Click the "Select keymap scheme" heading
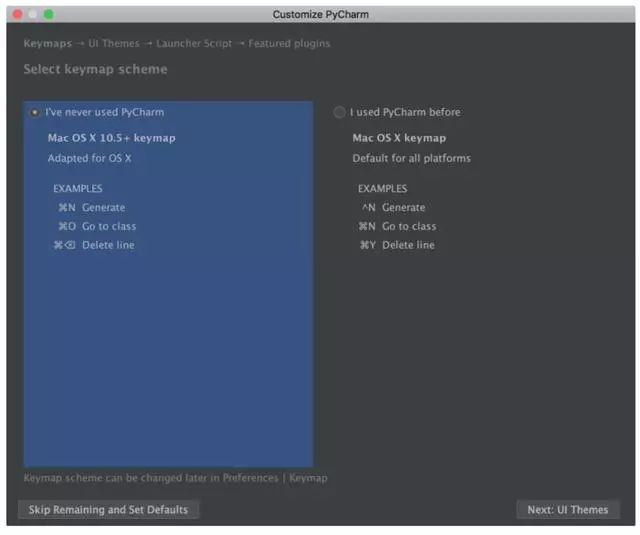The height and width of the screenshot is (535, 640). pos(96,69)
